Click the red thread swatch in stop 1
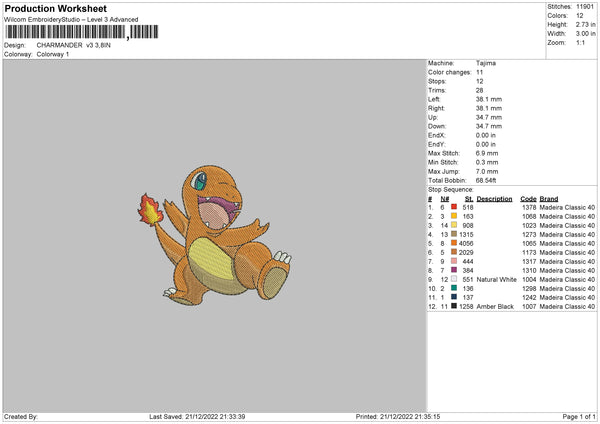The height and width of the screenshot is (424, 600). click(455, 206)
